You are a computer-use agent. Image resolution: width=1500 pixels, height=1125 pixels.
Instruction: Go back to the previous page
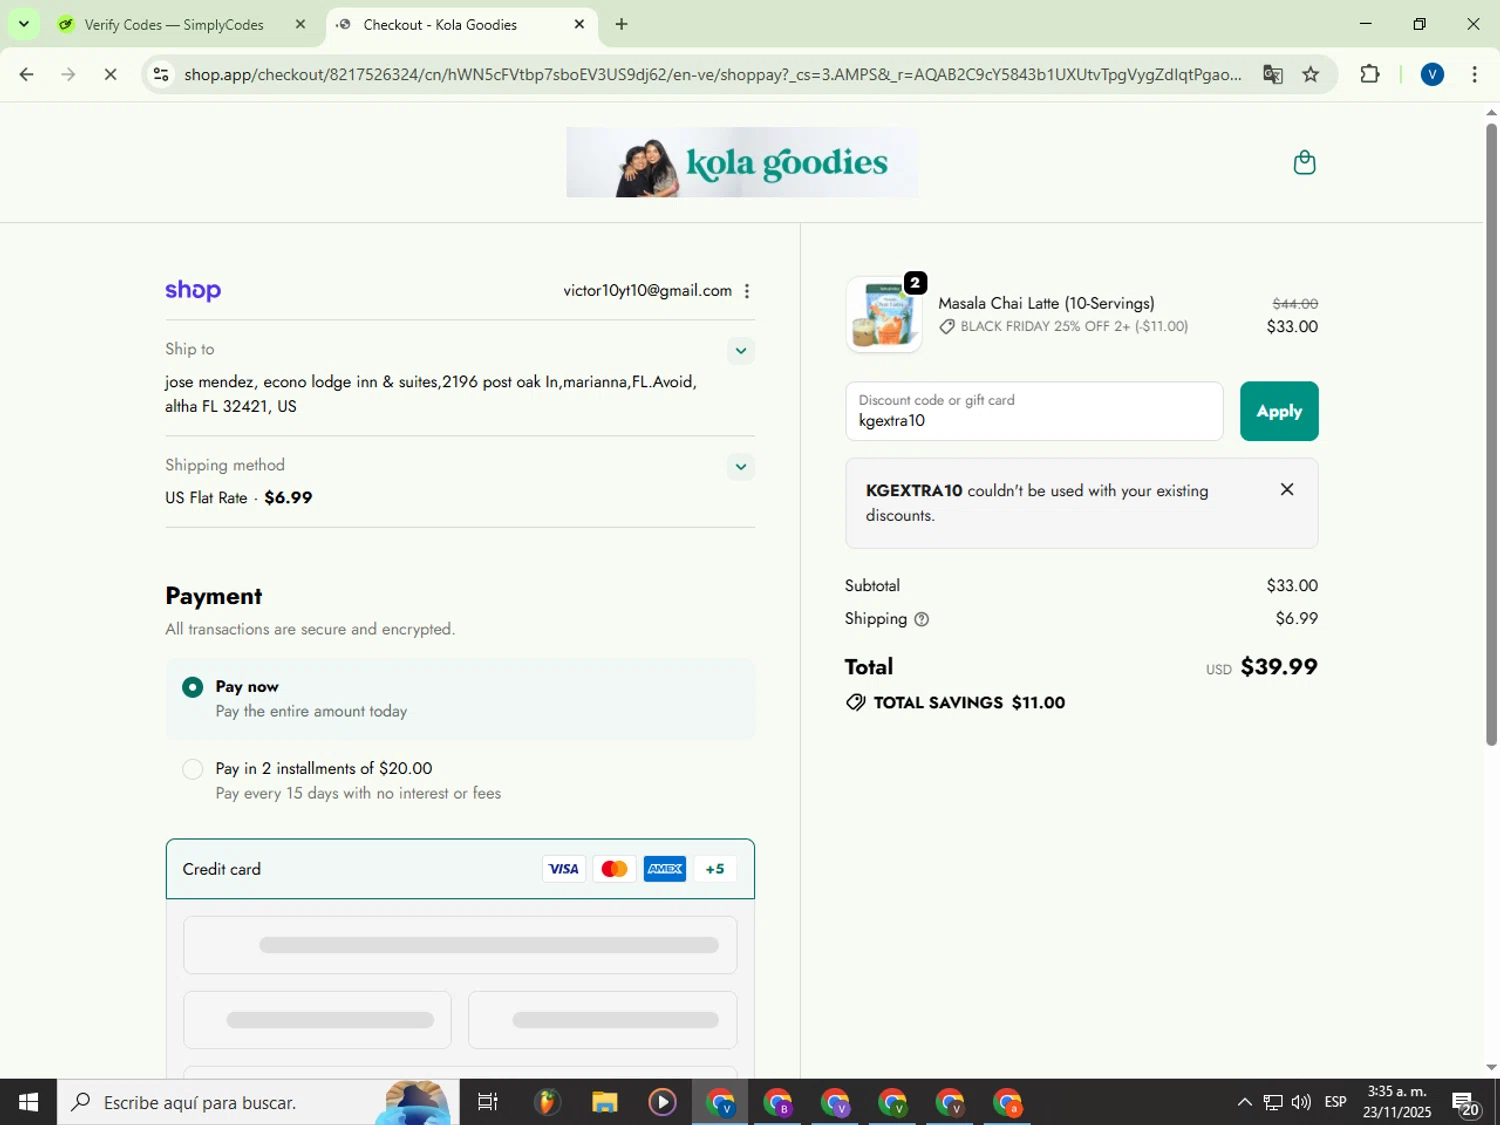(27, 74)
